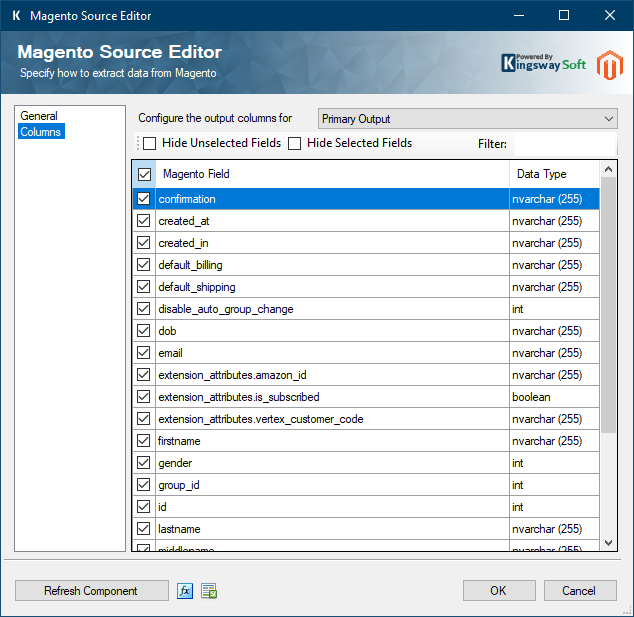Select extension_attributes.amazon_id field name

[x=232, y=375]
